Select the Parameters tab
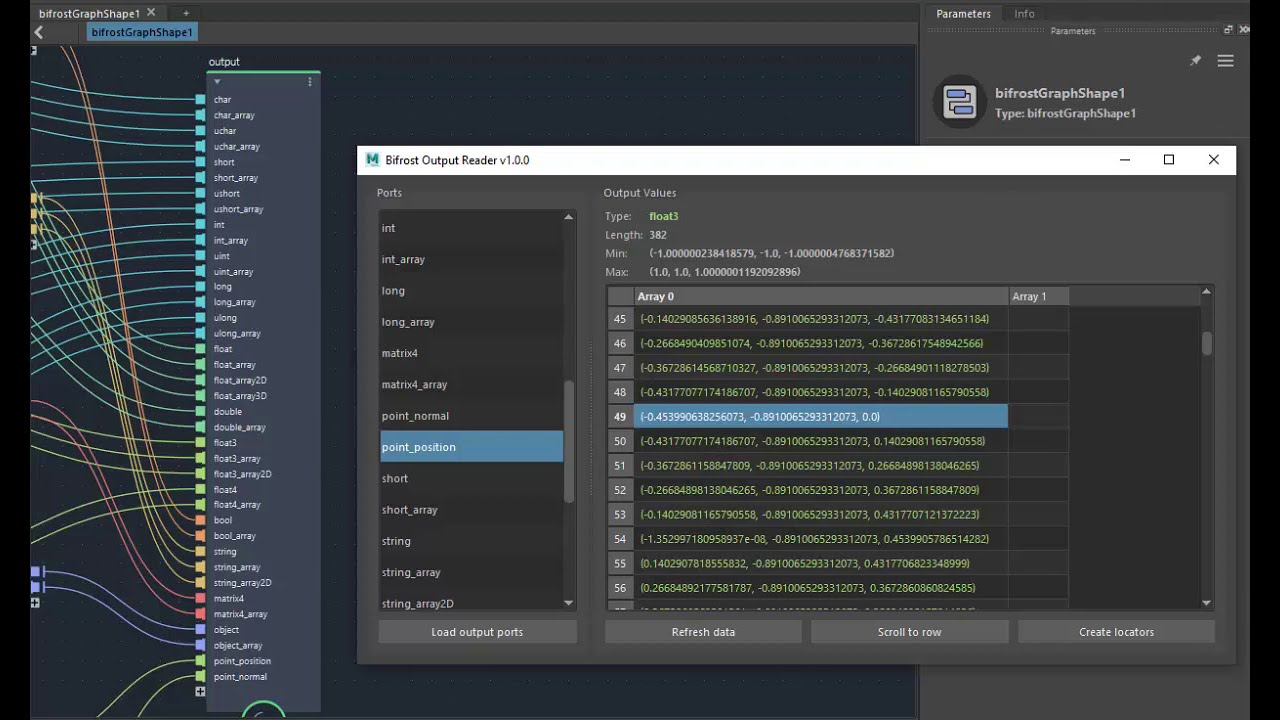Viewport: 1280px width, 720px height. coord(963,14)
